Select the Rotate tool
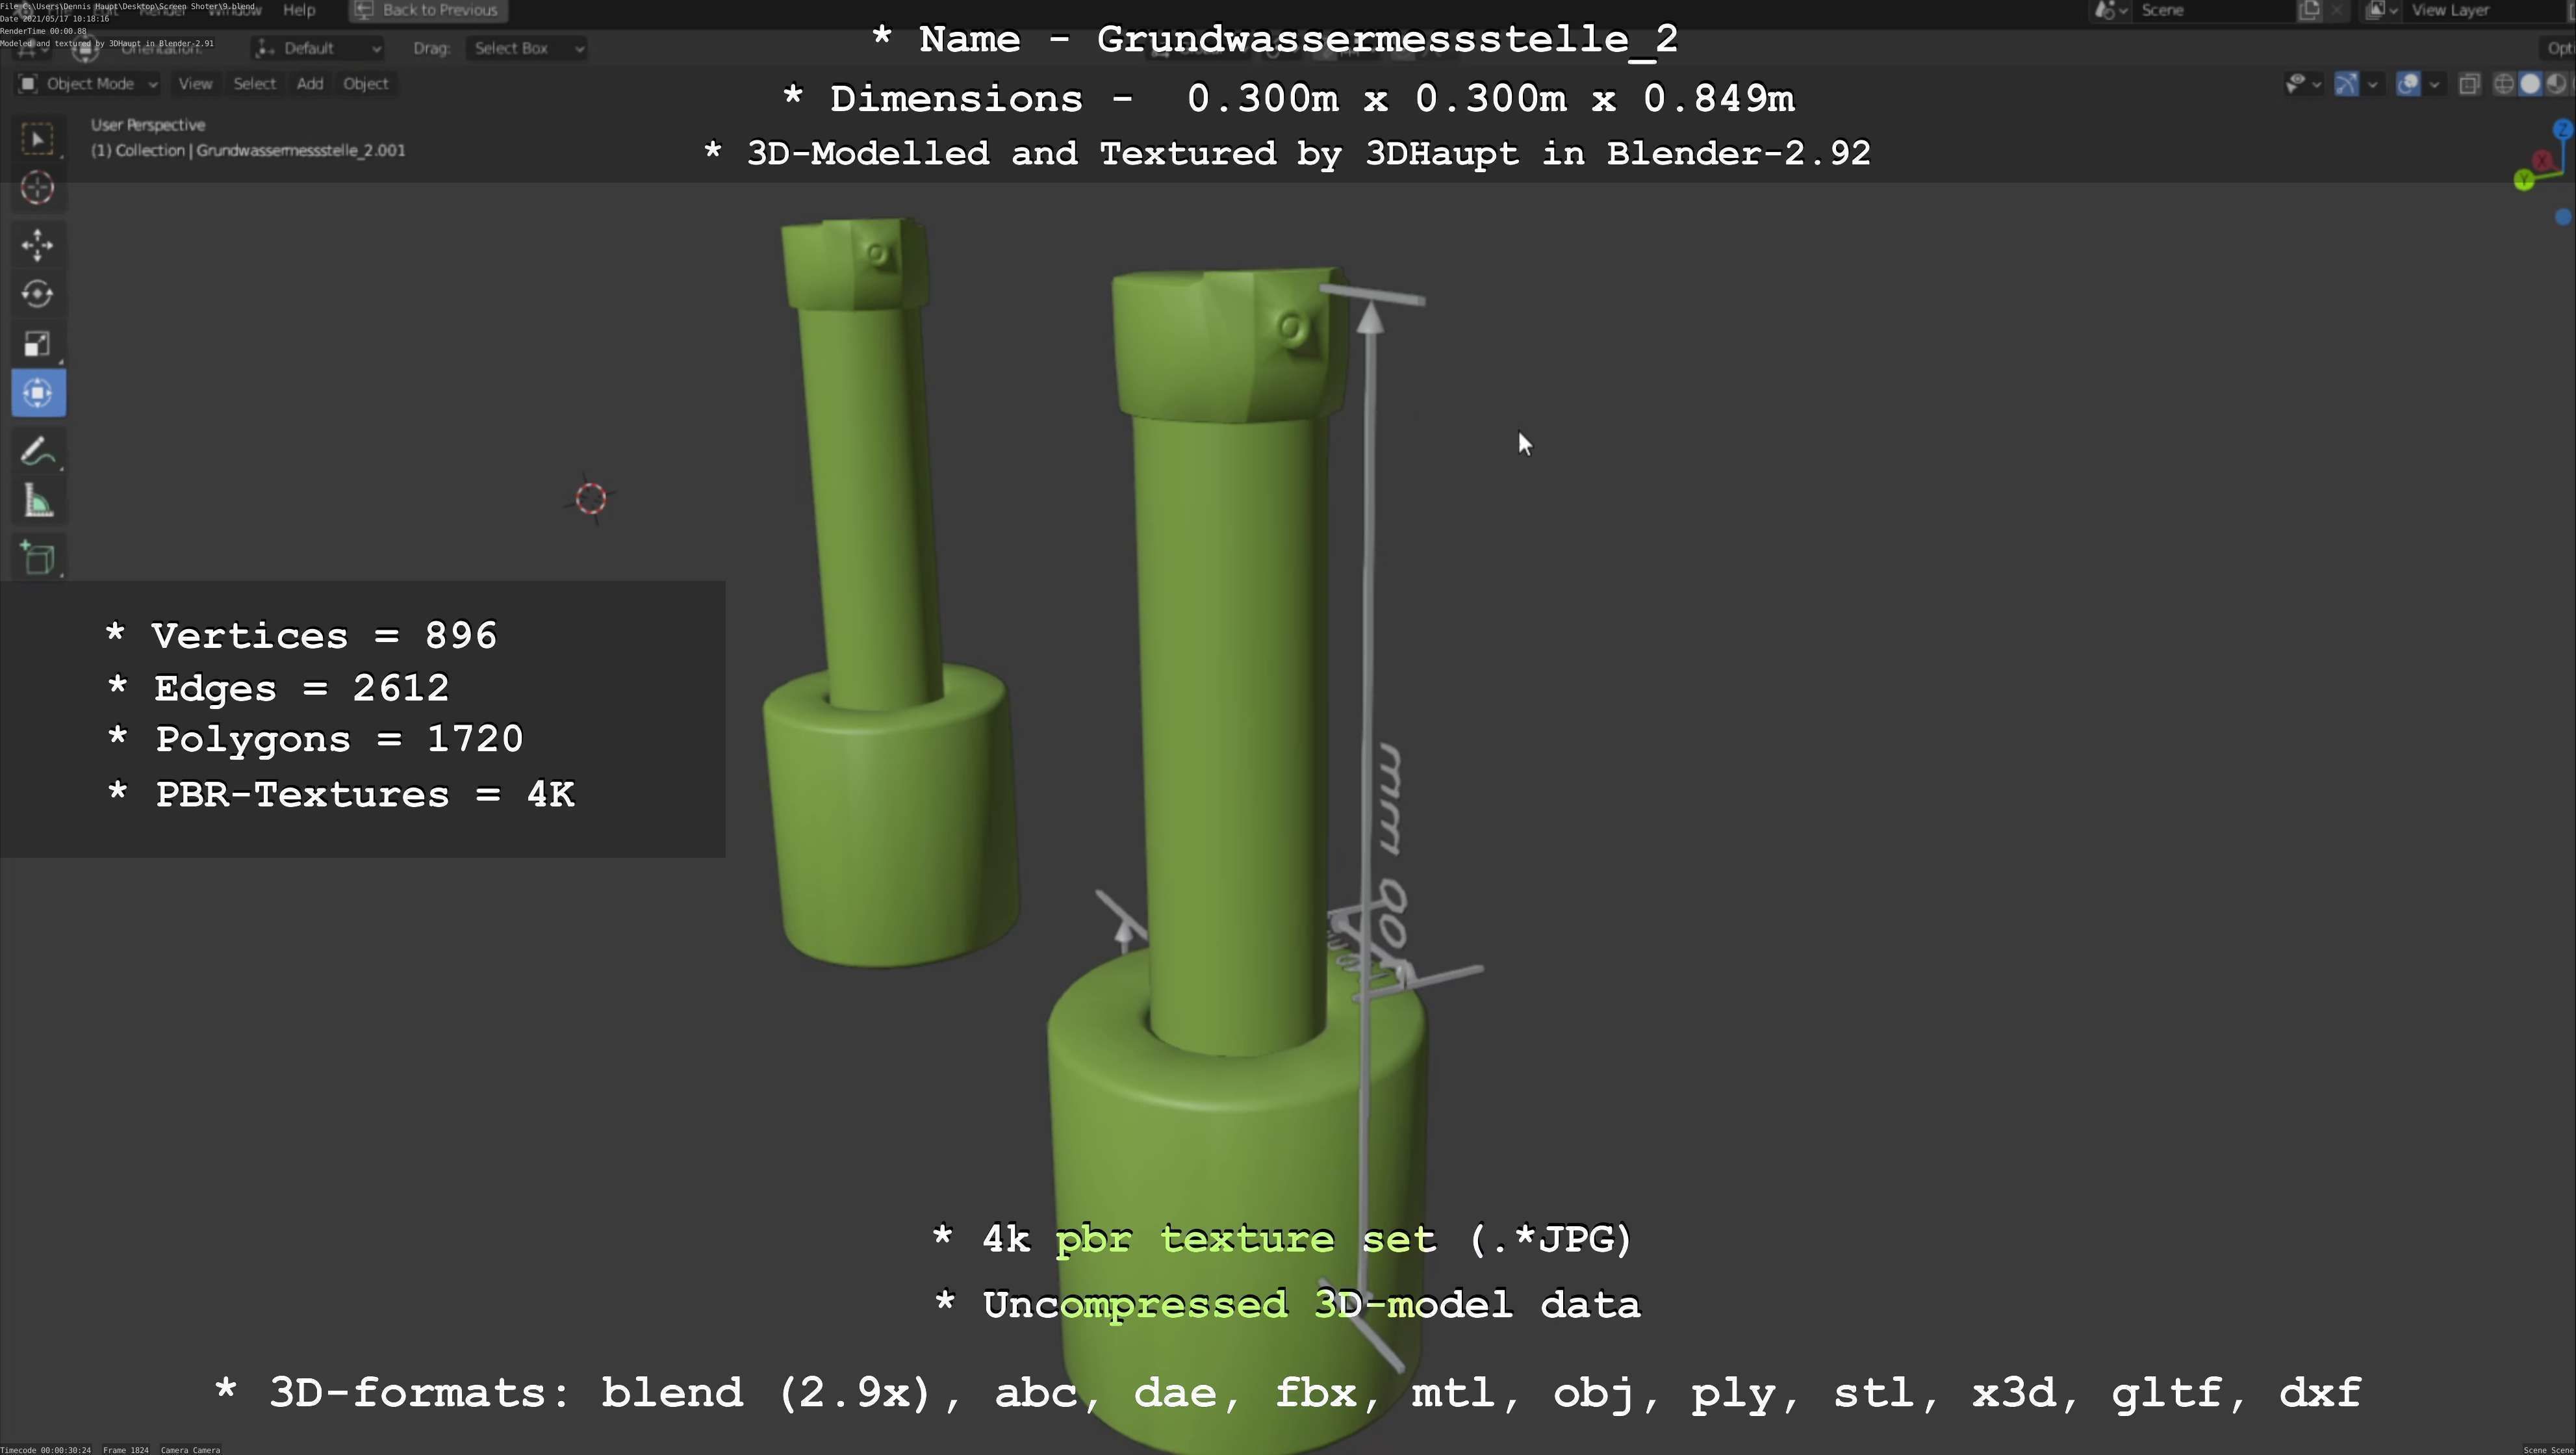Image resolution: width=2576 pixels, height=1455 pixels. point(38,294)
